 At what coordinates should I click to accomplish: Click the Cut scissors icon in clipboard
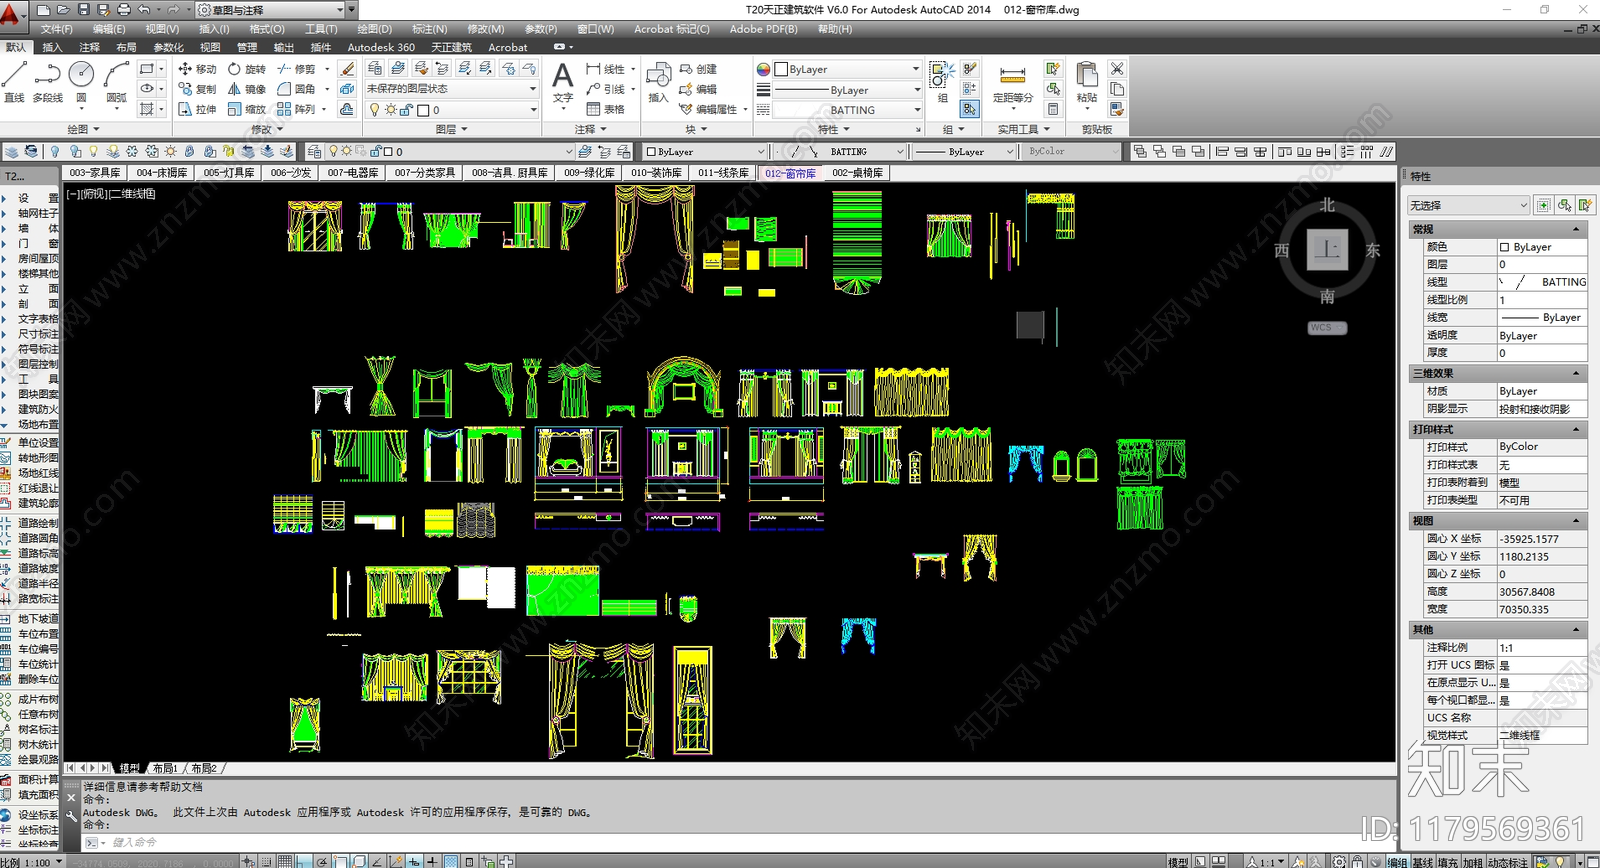pyautogui.click(x=1117, y=69)
